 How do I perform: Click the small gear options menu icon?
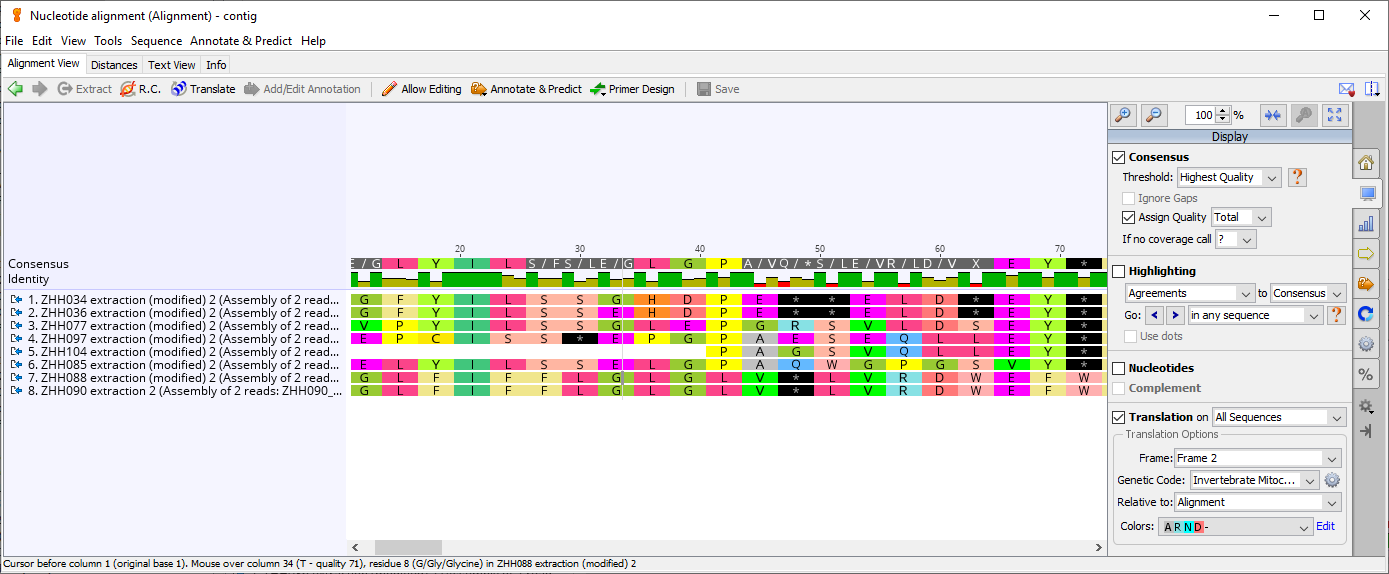1366,406
